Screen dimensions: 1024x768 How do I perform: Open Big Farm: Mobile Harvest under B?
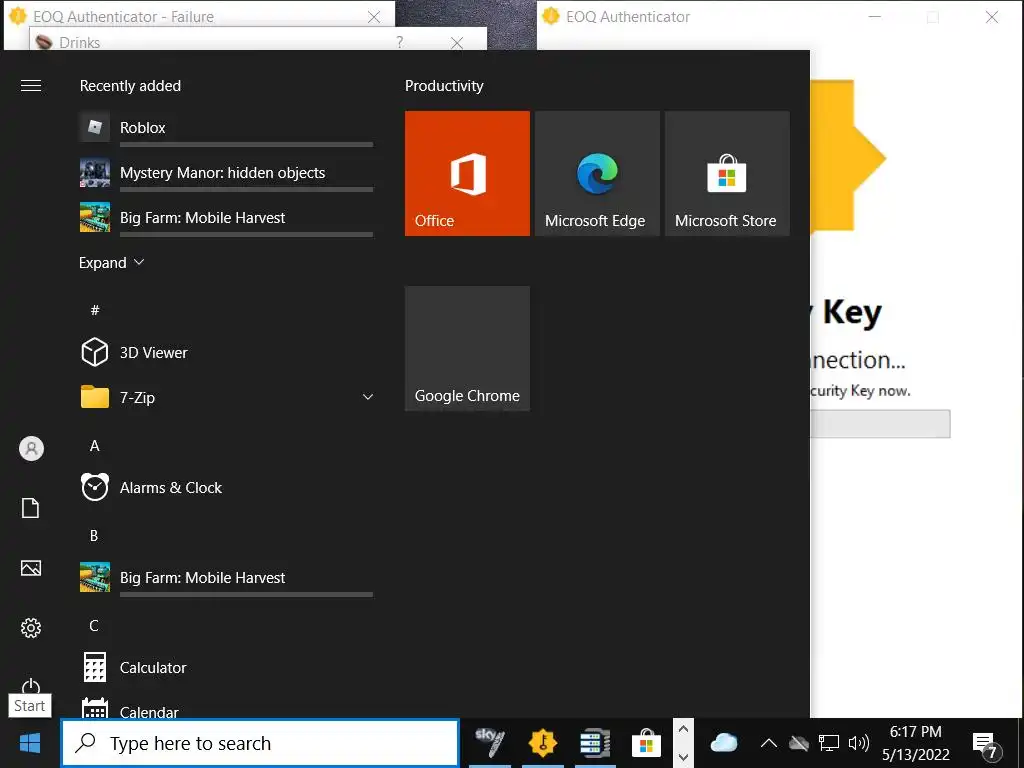(x=226, y=578)
